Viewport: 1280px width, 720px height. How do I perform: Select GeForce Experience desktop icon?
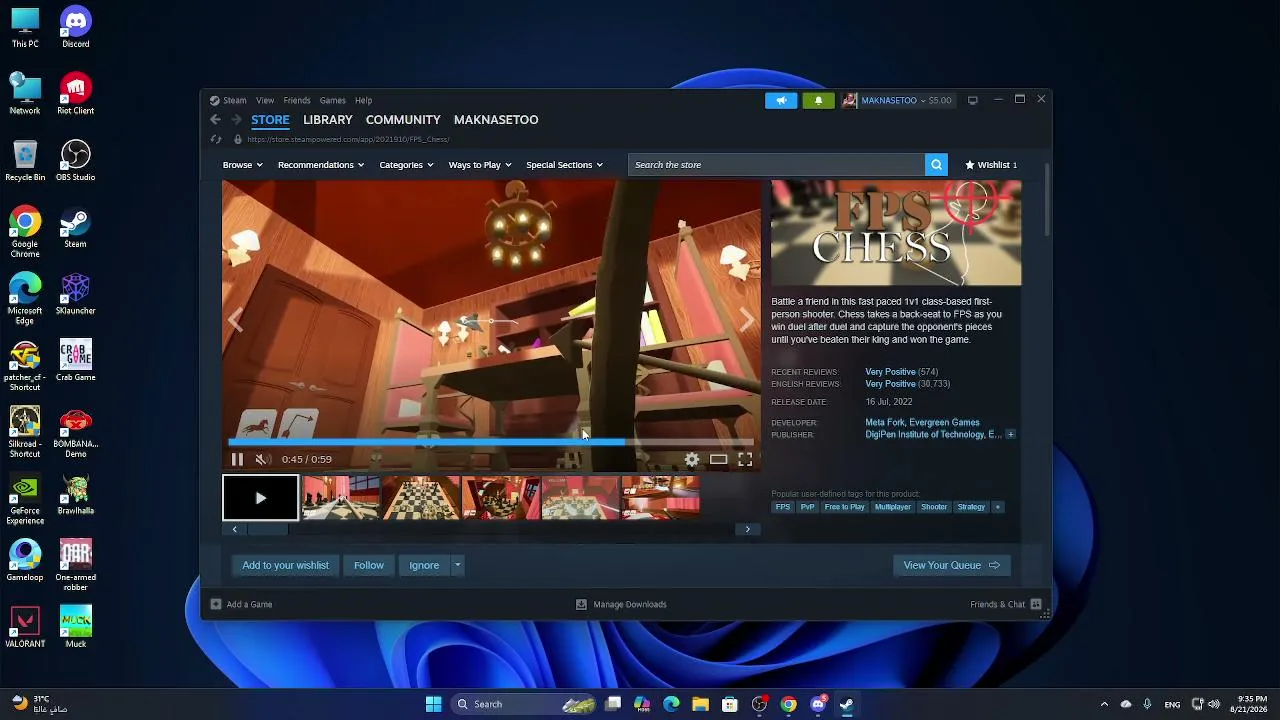tap(25, 499)
